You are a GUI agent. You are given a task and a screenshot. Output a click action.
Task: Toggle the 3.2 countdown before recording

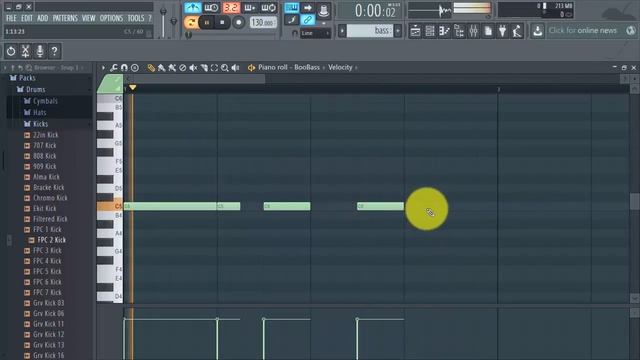[231, 8]
